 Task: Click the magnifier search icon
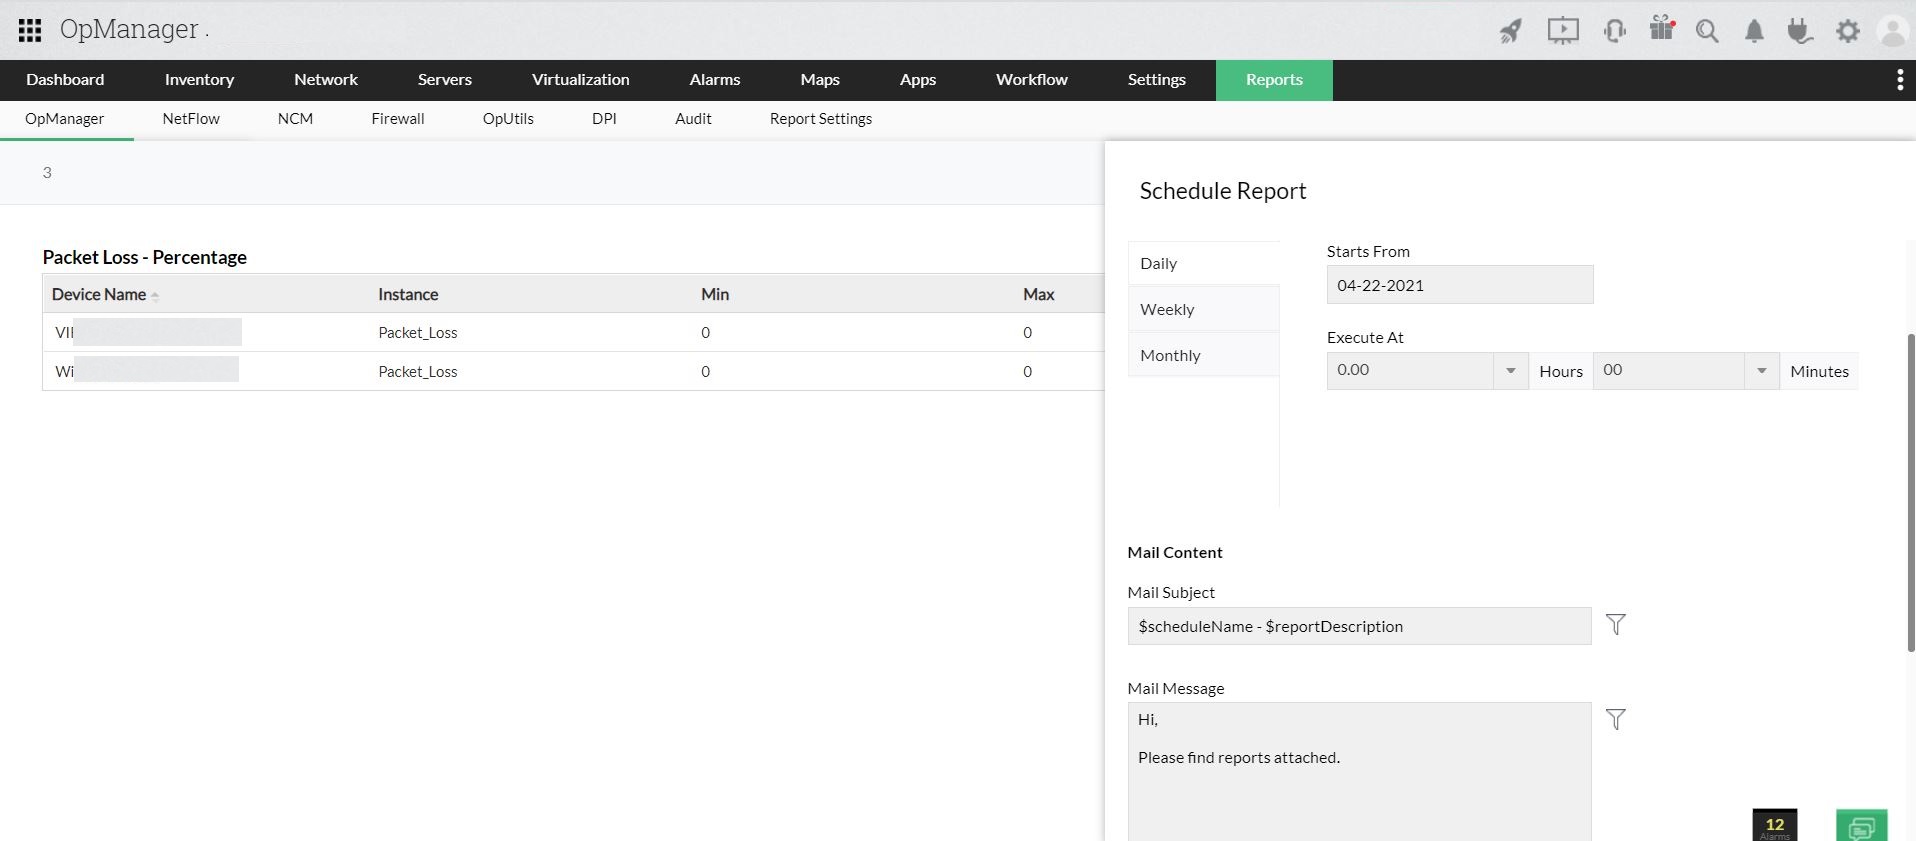point(1707,31)
